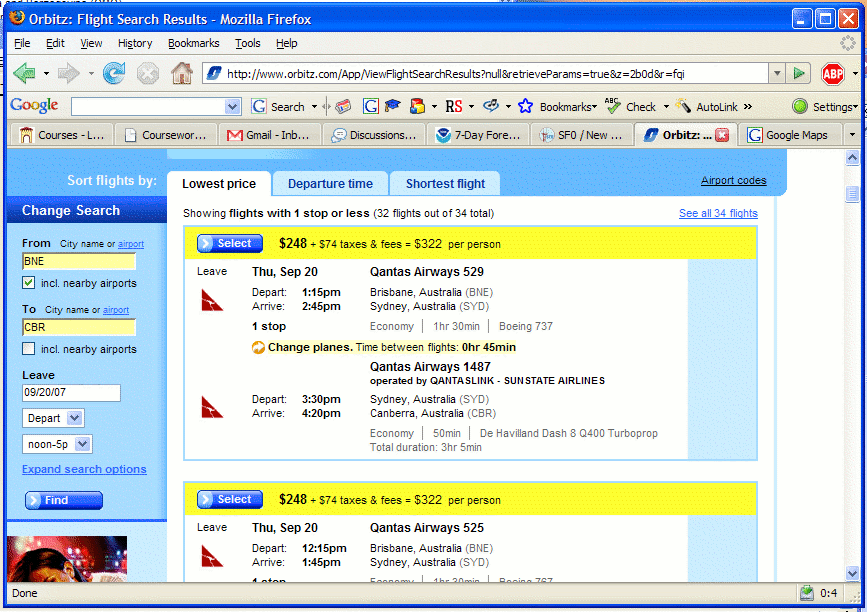Open the Bookmarks menu
867x612 pixels.
[194, 43]
